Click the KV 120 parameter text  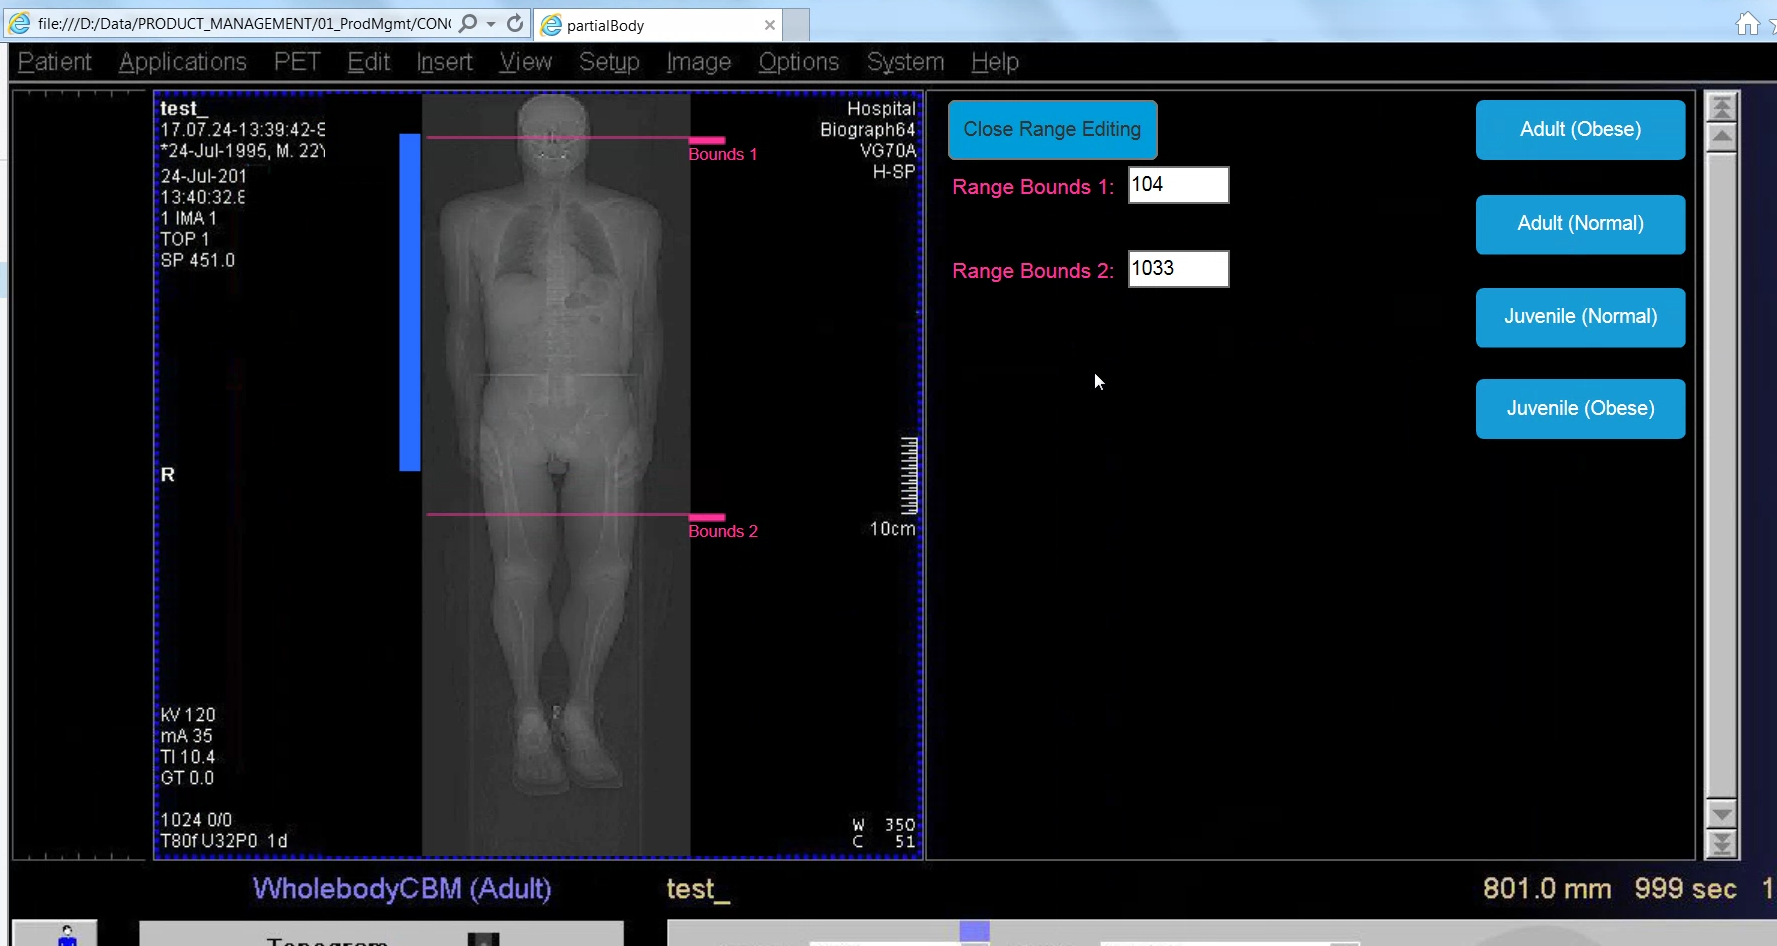click(x=188, y=715)
